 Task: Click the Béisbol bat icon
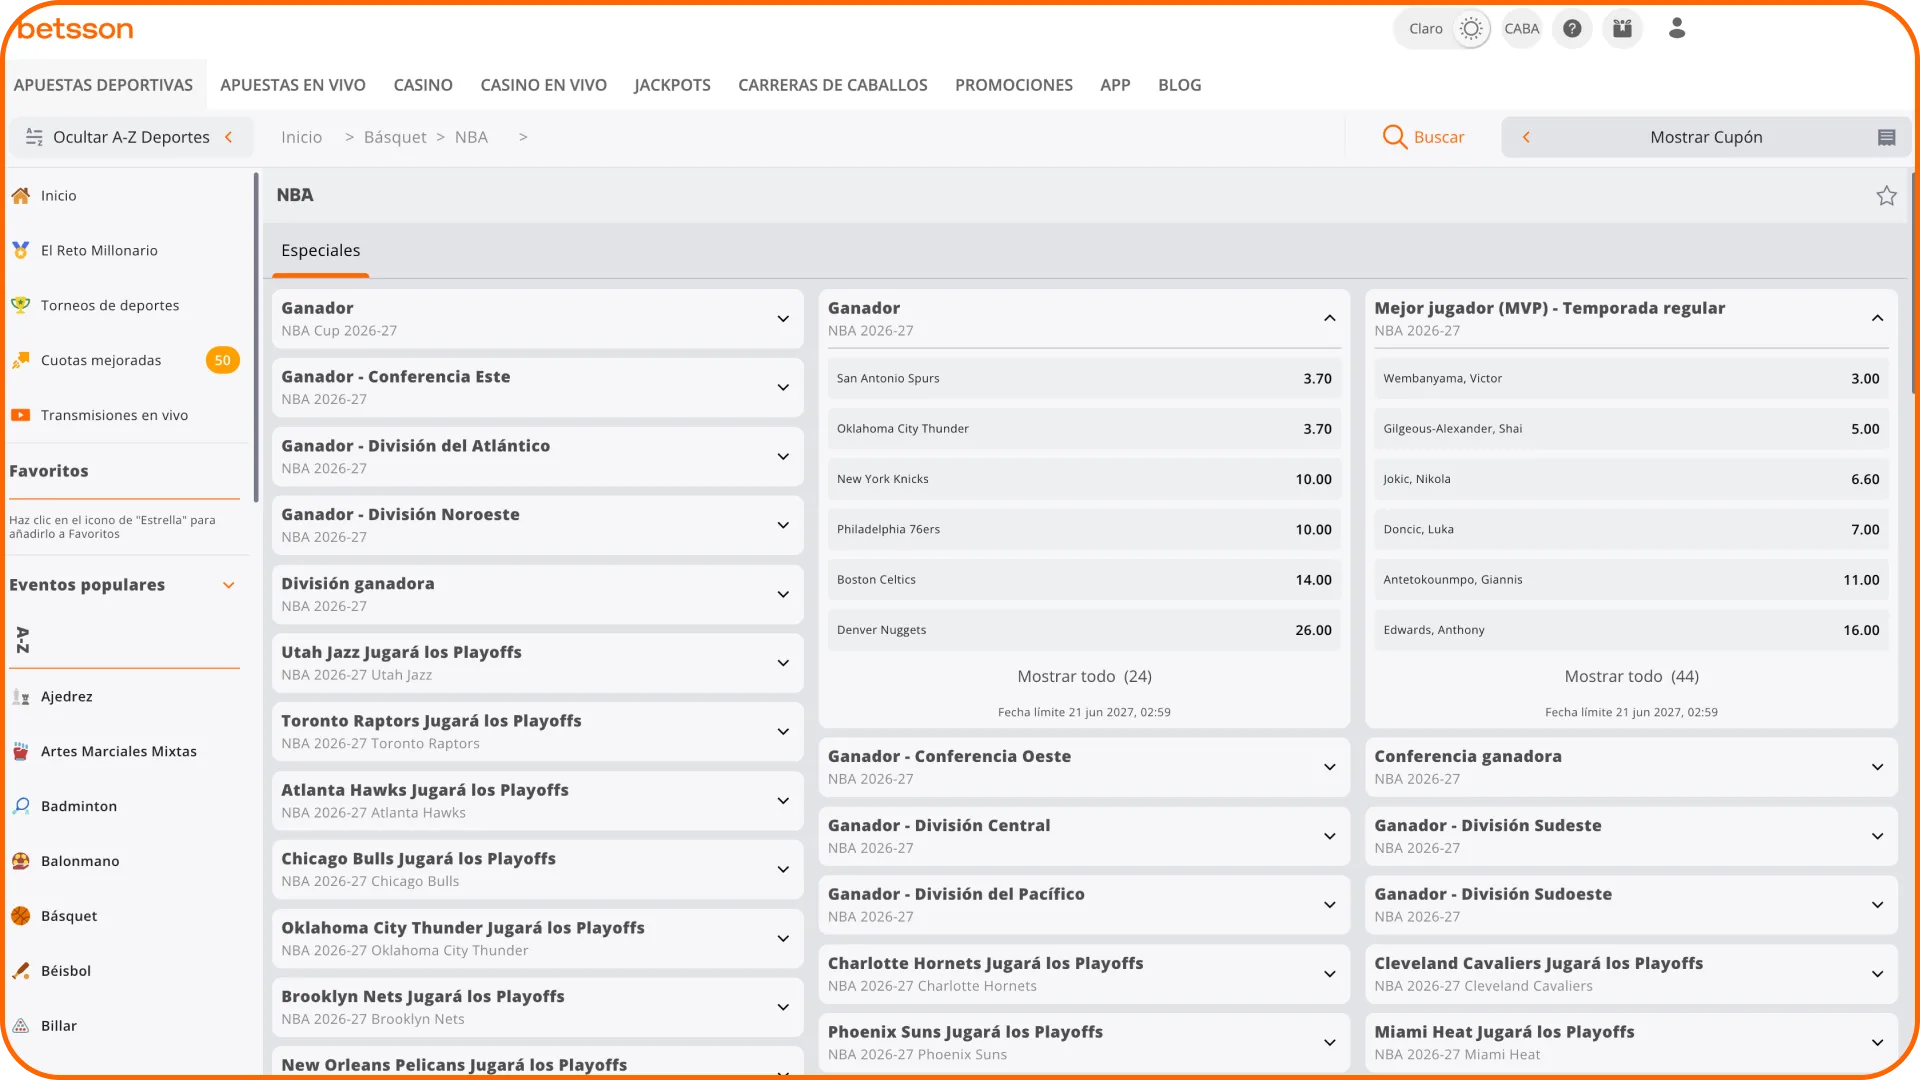coord(20,972)
